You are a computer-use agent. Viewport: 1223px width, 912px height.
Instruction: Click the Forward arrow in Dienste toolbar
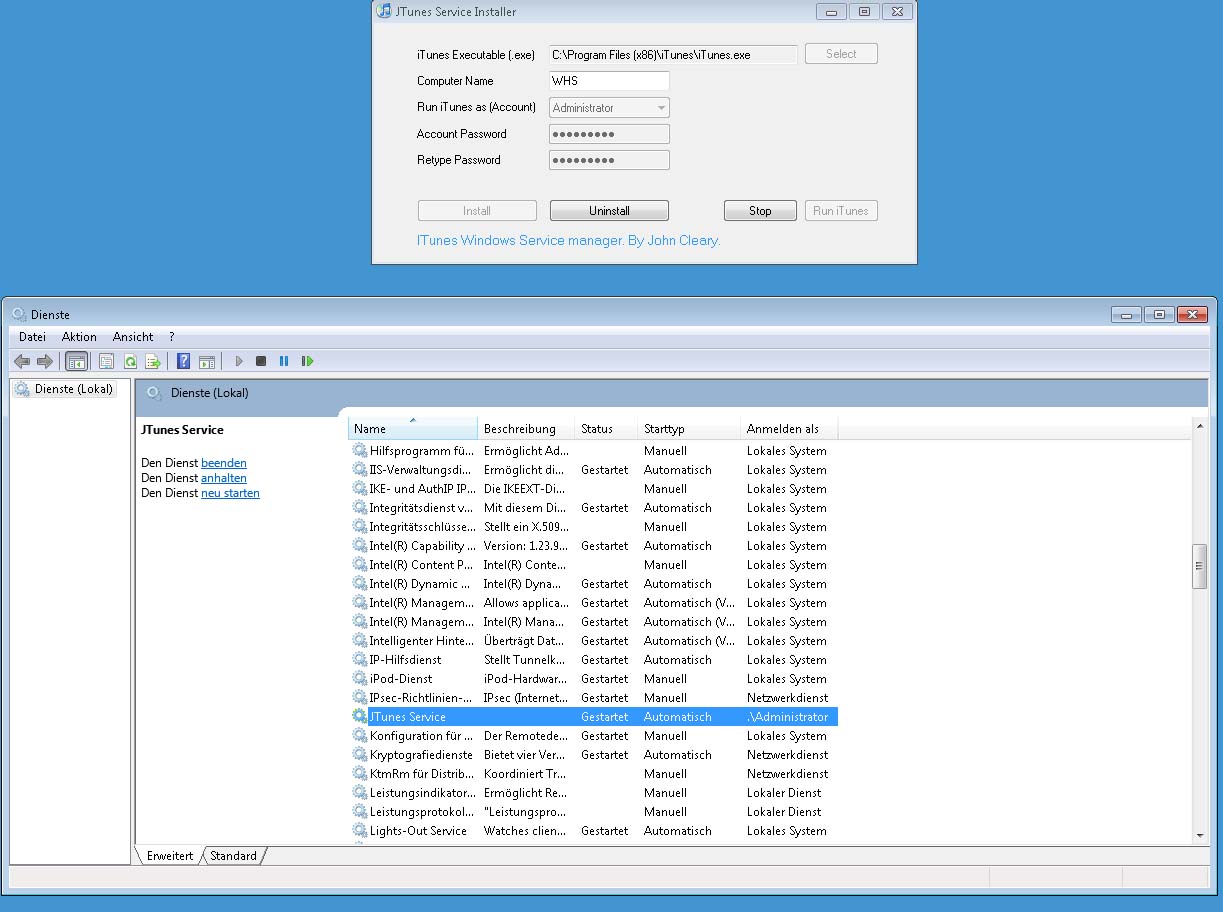coord(44,361)
